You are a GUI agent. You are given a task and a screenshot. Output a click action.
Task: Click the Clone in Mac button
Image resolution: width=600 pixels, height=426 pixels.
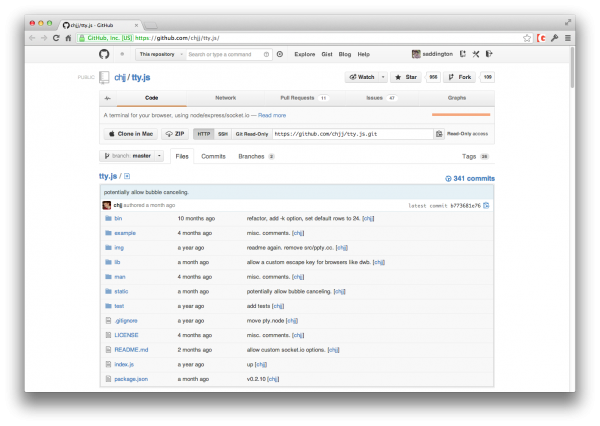(130, 134)
